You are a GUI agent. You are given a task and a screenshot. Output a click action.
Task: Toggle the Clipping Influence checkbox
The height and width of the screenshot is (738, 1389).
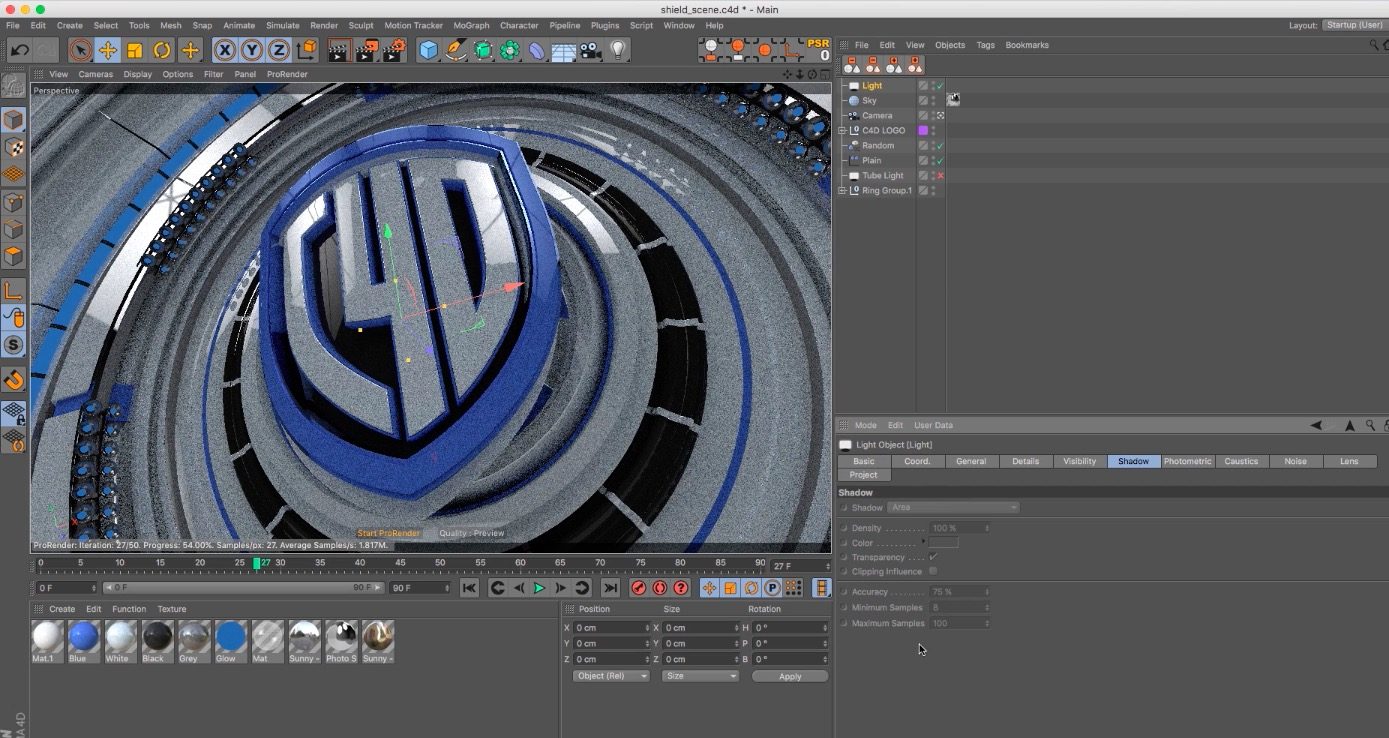point(932,571)
